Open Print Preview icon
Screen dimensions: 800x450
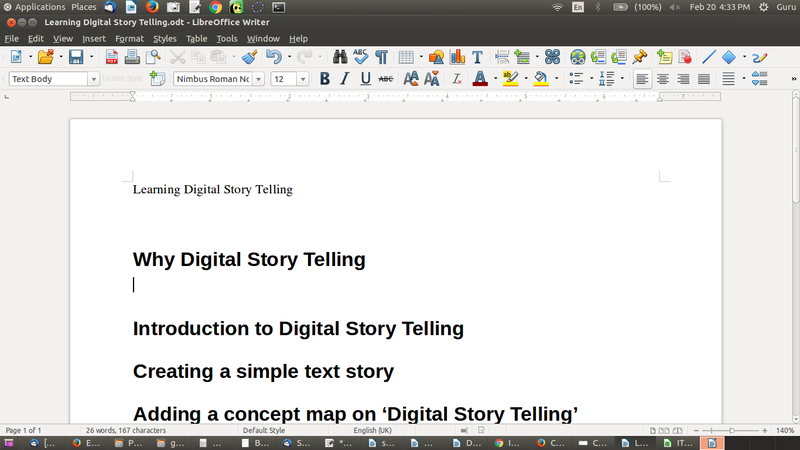click(x=153, y=57)
